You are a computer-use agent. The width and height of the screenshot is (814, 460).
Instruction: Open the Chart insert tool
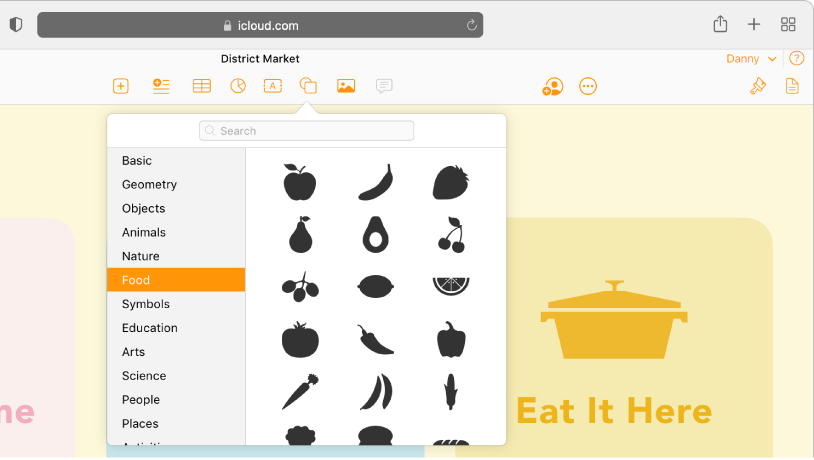pyautogui.click(x=238, y=86)
